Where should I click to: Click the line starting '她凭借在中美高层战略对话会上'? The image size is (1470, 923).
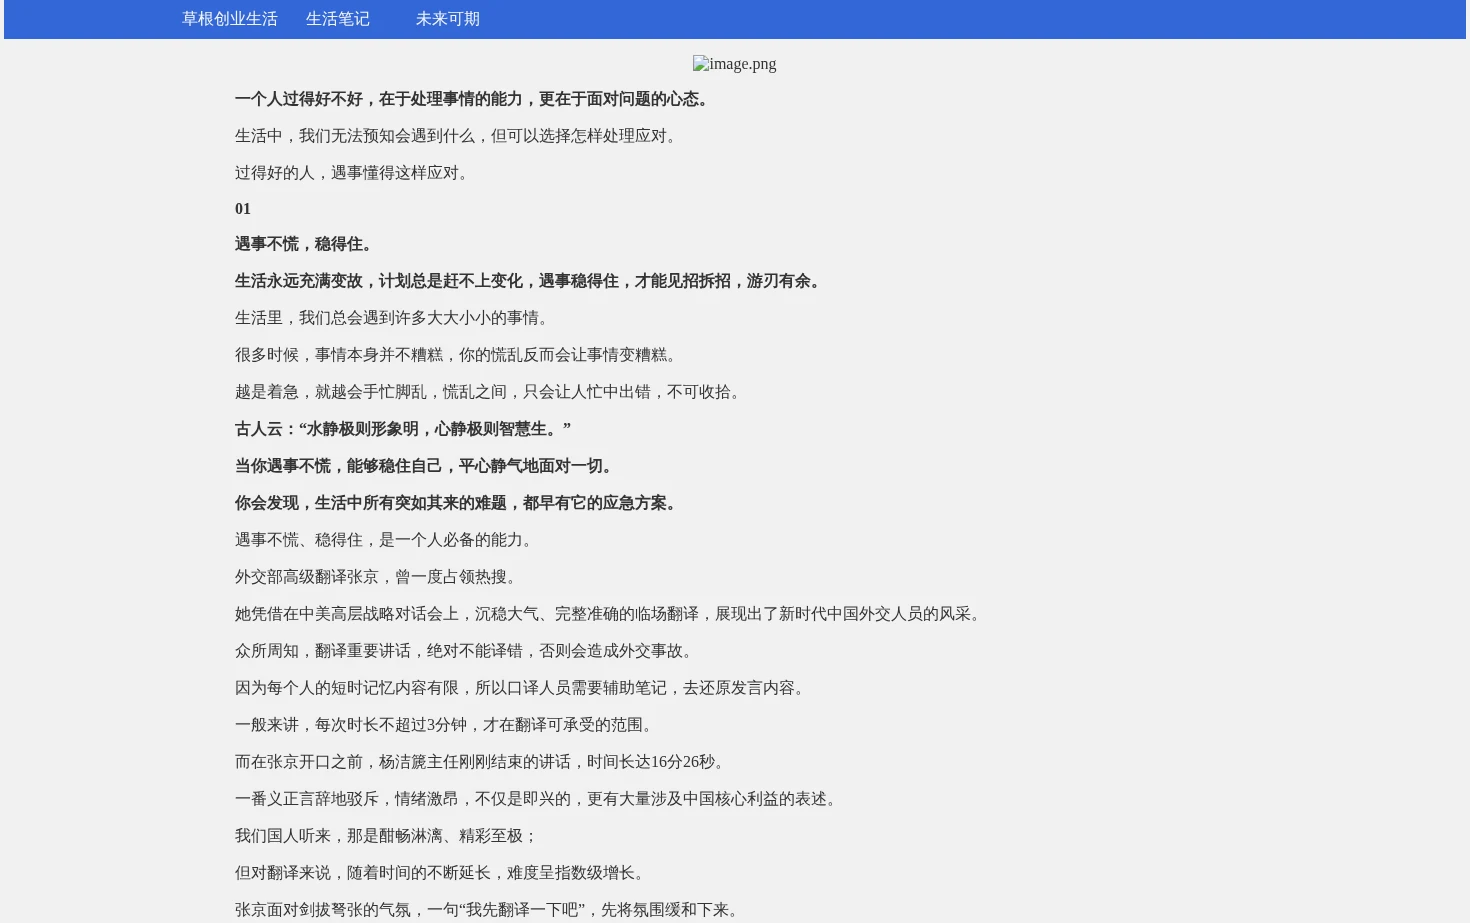point(610,614)
